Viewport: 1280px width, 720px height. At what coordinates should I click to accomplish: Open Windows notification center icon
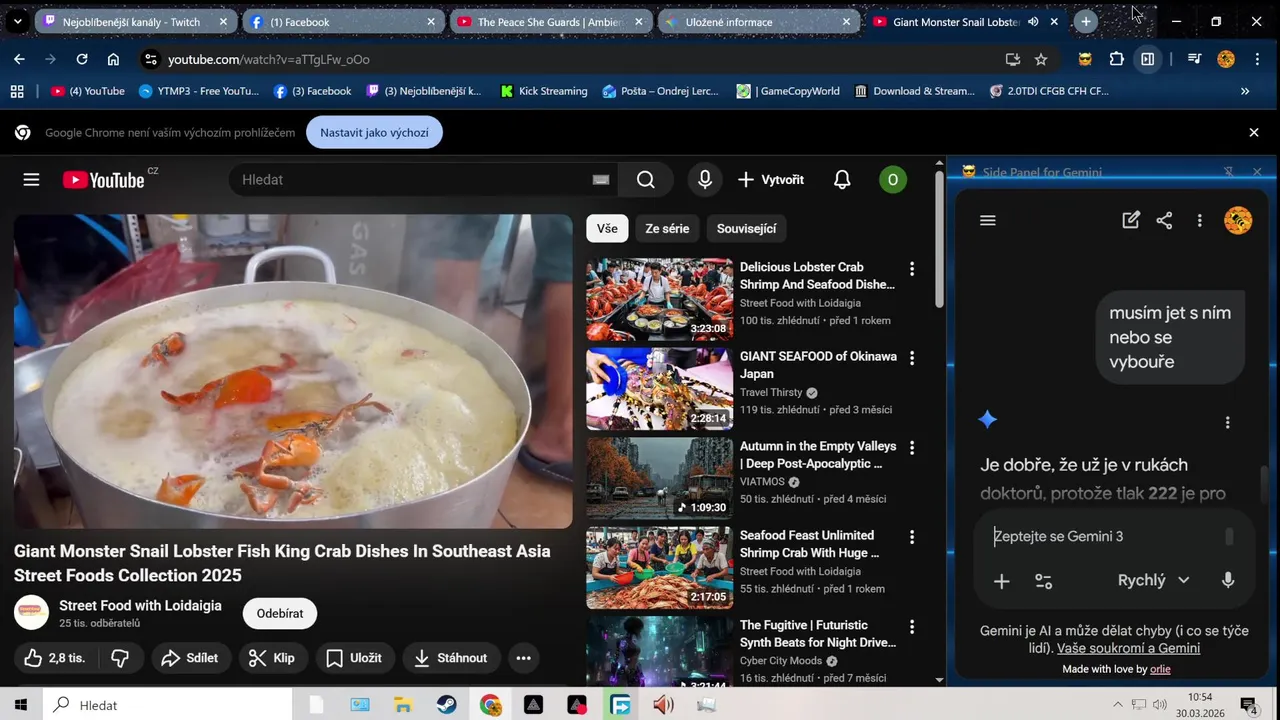tap(1249, 705)
